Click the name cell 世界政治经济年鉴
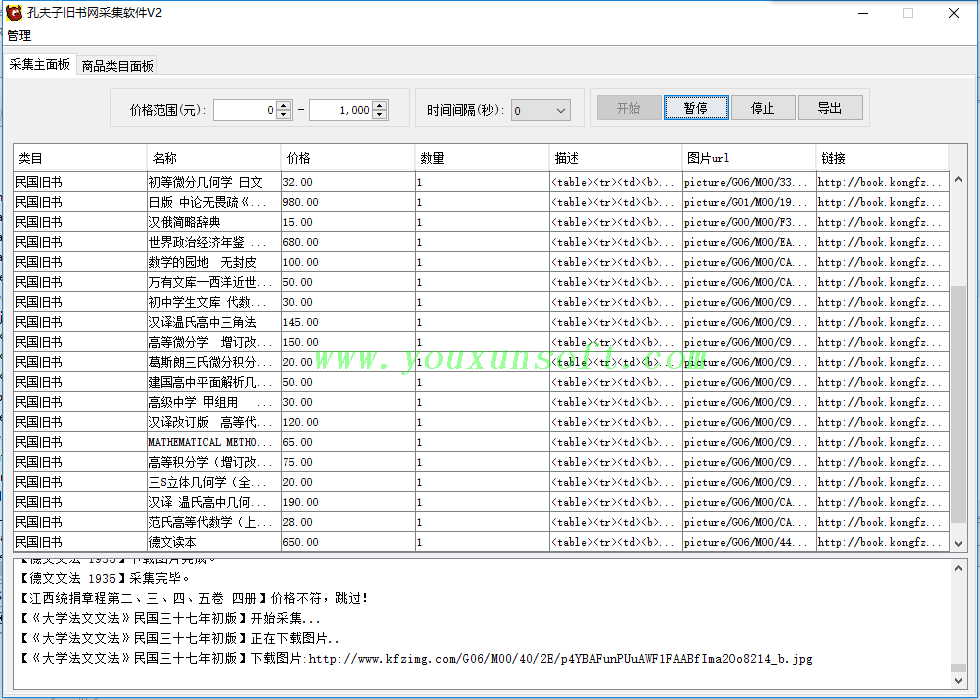The width and height of the screenshot is (980, 700). tap(214, 242)
